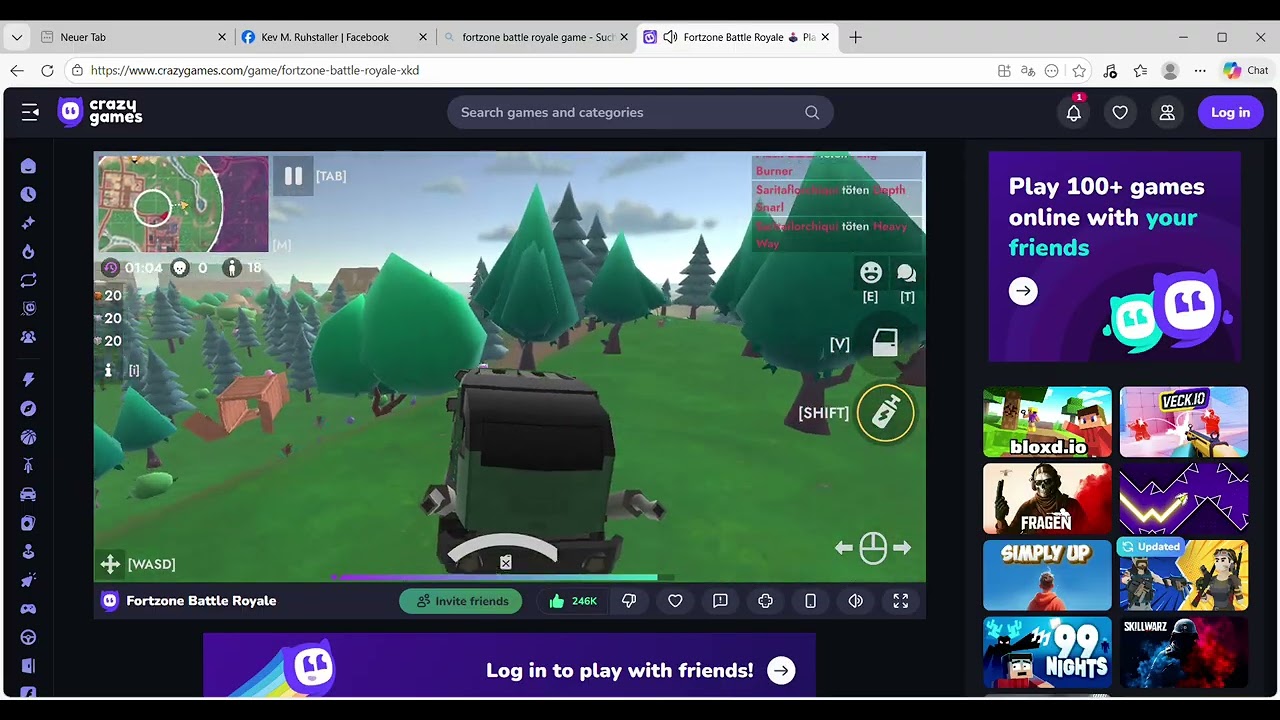Image resolution: width=1280 pixels, height=720 pixels.
Task: Open Recently played clock icon in sidebar
Action: [x=28, y=194]
